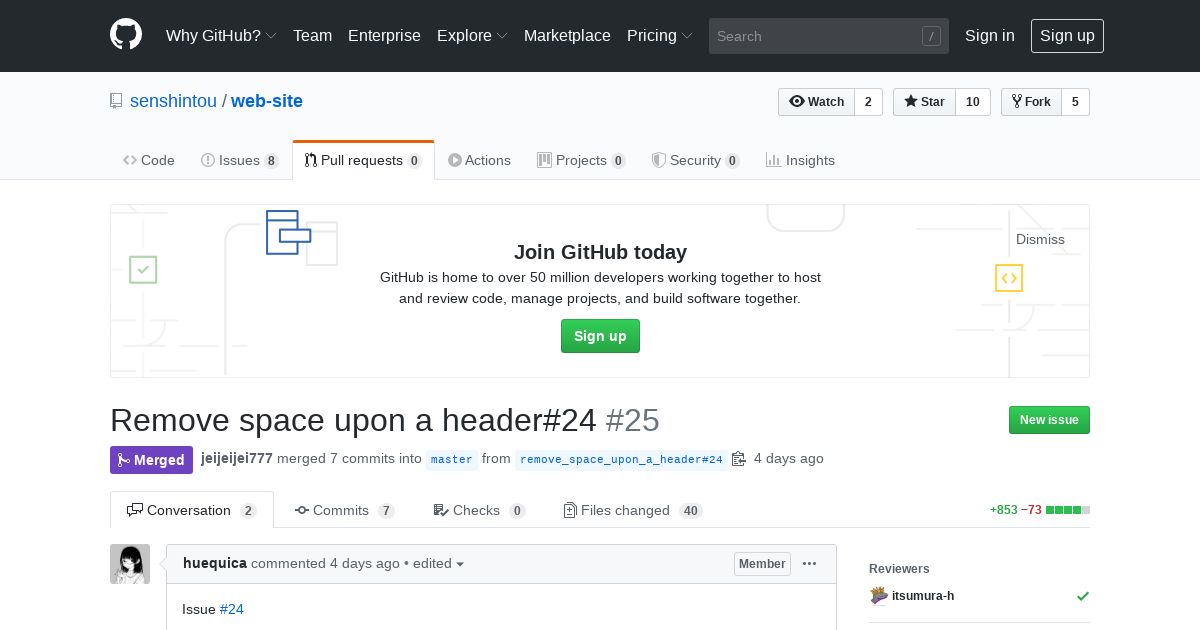View the watchers count of 2
Image resolution: width=1200 pixels, height=630 pixels.
[x=868, y=102]
